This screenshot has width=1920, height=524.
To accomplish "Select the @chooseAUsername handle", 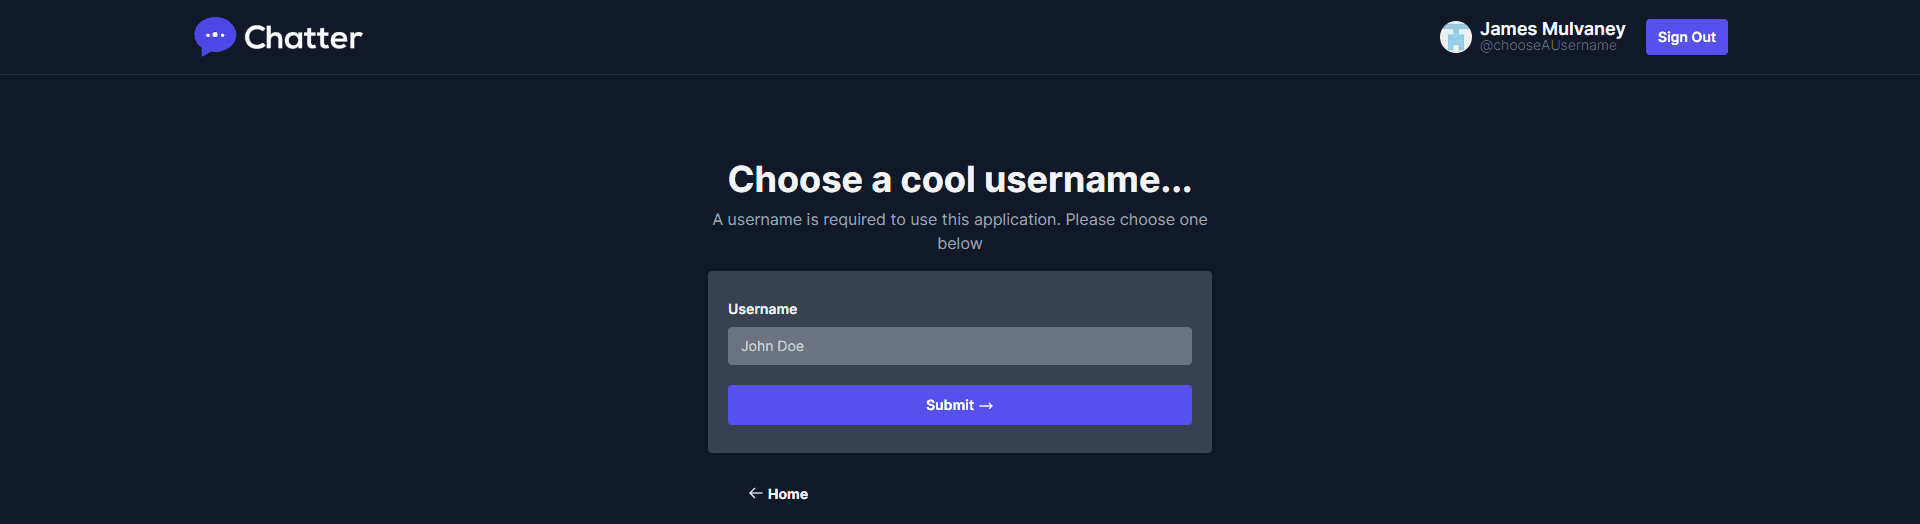I will point(1548,46).
